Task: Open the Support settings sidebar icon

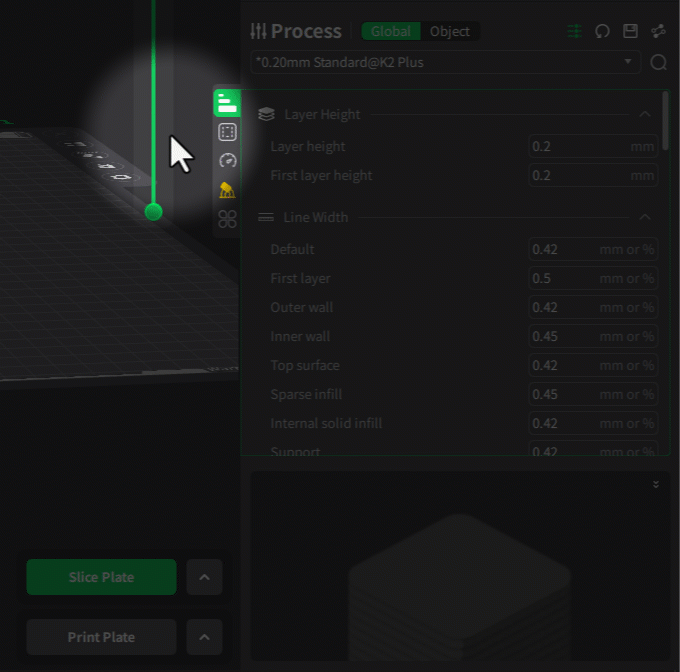Action: (227, 190)
